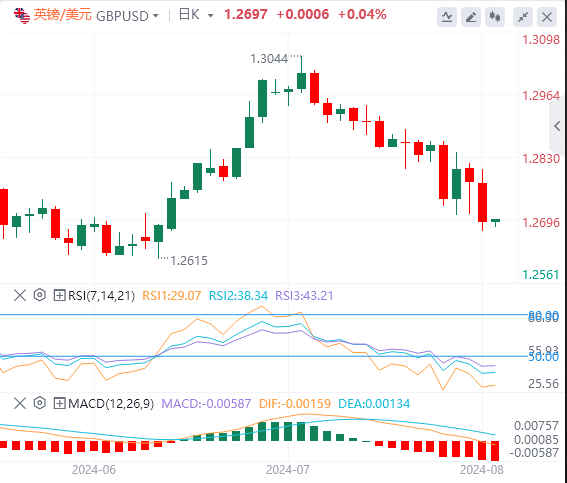This screenshot has width=567, height=483.
Task: Click the RSI(7,14,21) label
Action: (x=101, y=296)
